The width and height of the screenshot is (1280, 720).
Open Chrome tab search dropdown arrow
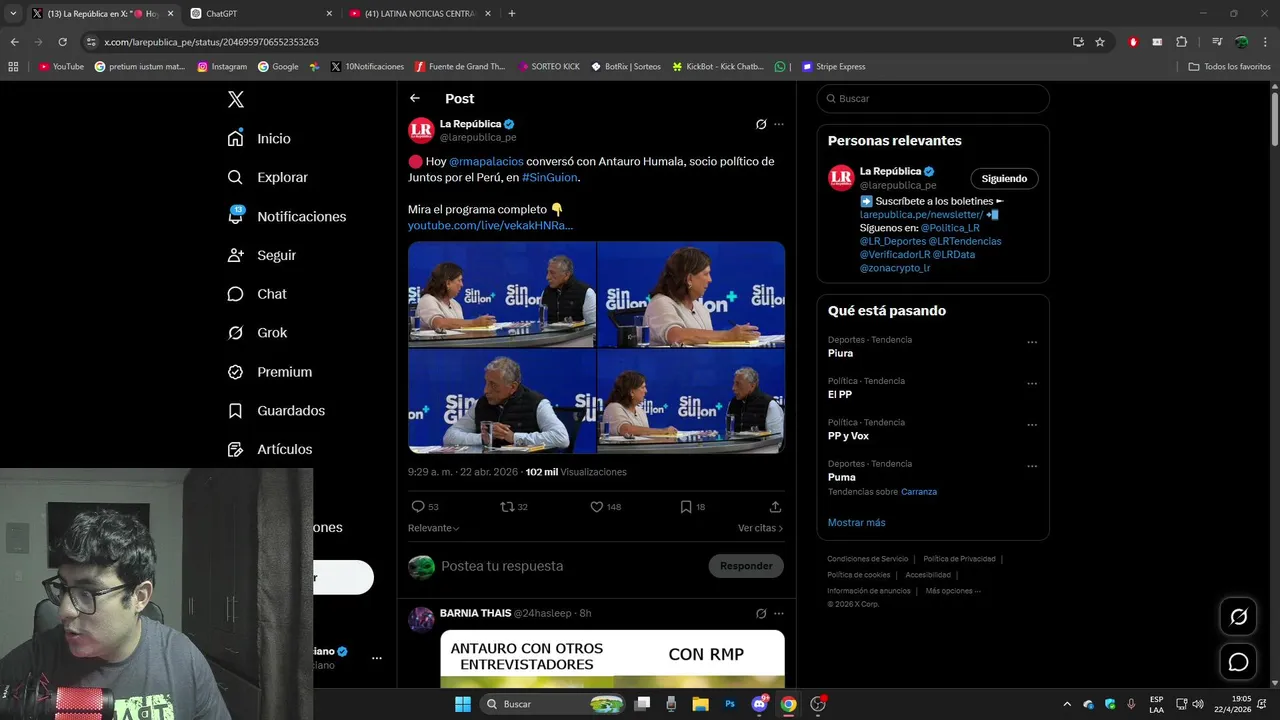coord(13,13)
